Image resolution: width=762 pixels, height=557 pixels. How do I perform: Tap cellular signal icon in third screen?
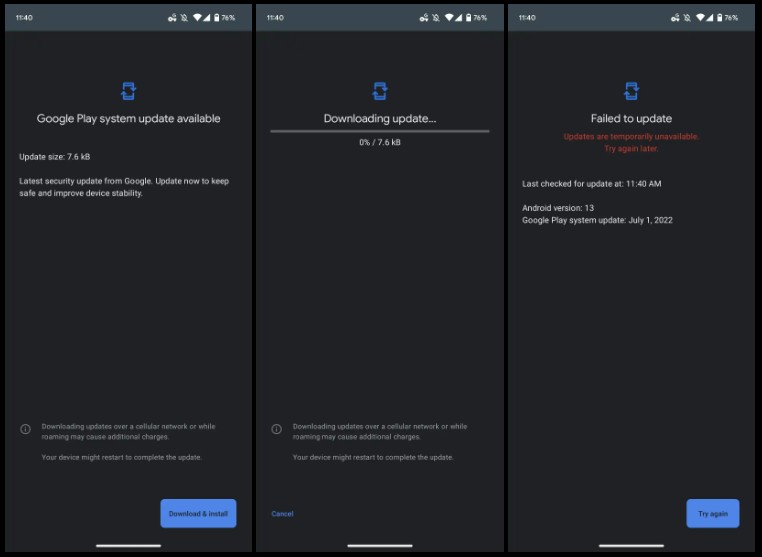tap(710, 17)
